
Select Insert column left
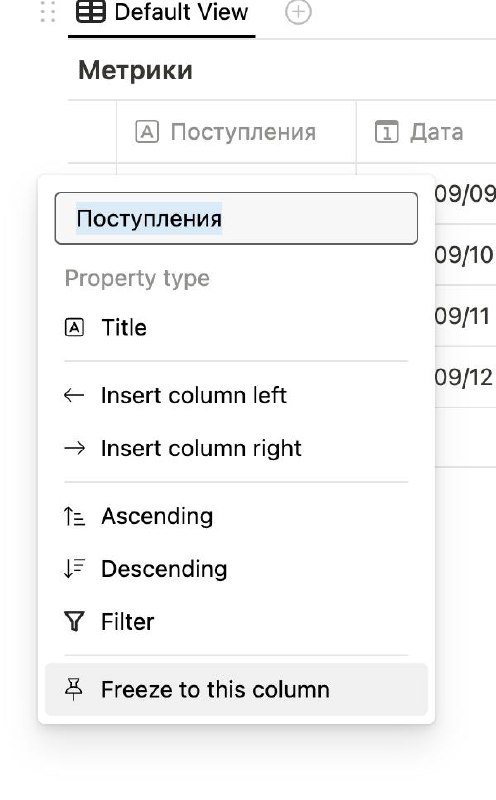click(236, 395)
